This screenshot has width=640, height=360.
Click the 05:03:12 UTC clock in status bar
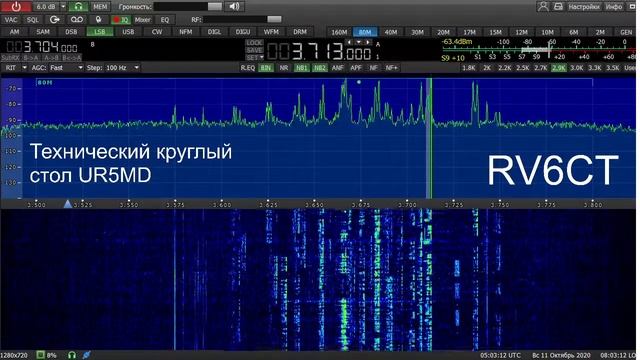tap(500, 355)
